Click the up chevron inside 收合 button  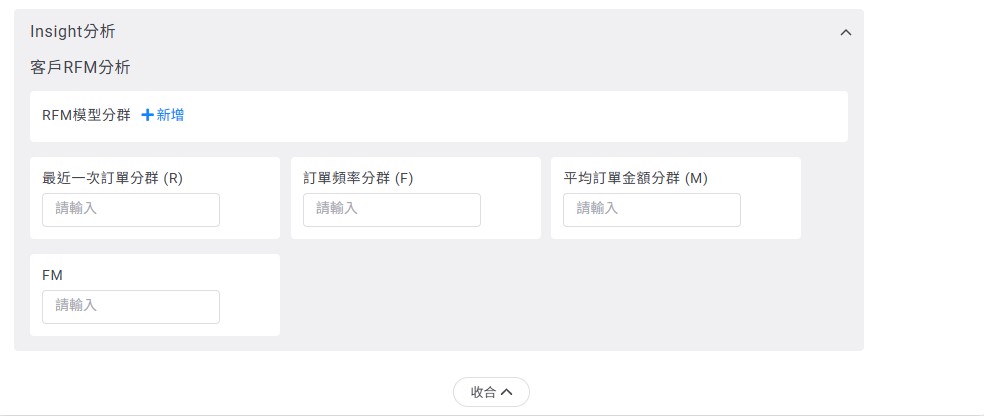(x=506, y=392)
